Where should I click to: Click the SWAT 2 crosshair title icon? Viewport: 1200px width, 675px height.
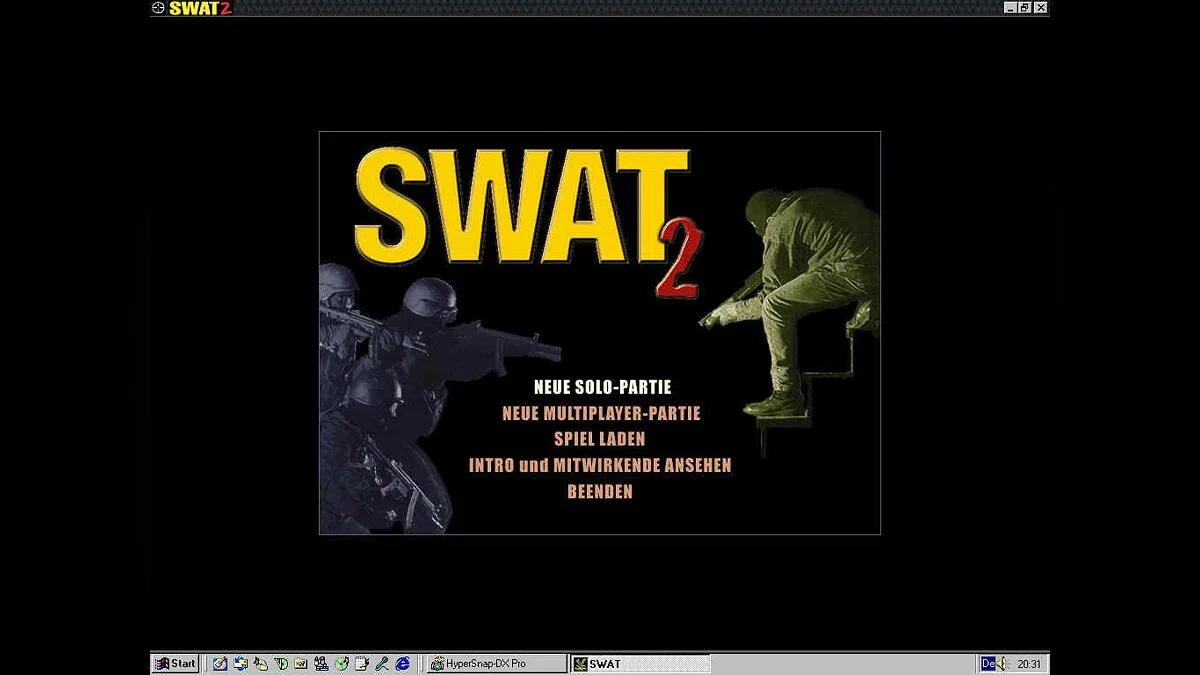coord(158,8)
